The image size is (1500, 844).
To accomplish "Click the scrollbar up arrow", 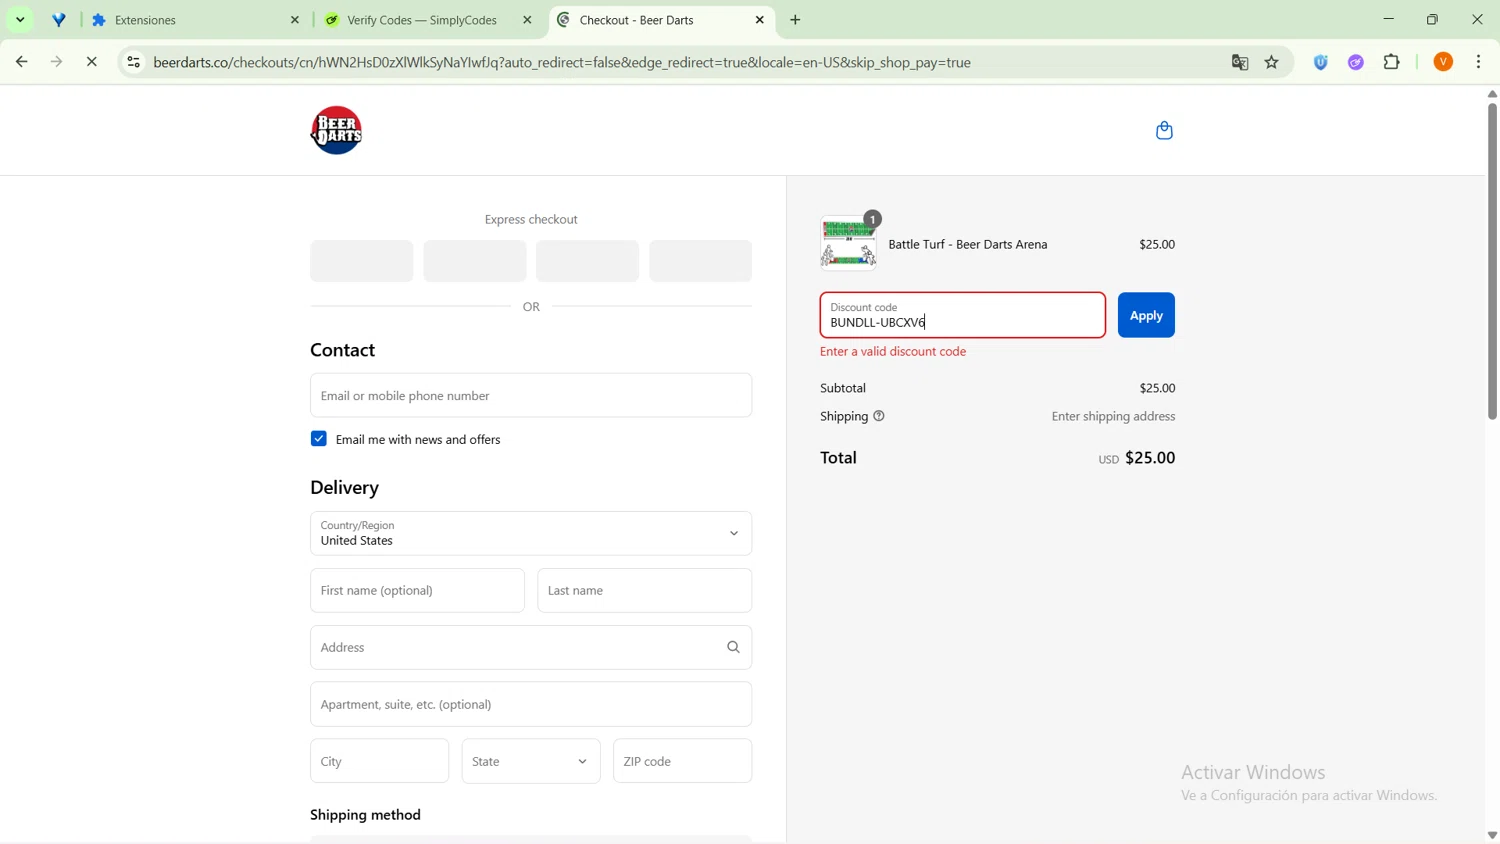I will (x=1492, y=94).
